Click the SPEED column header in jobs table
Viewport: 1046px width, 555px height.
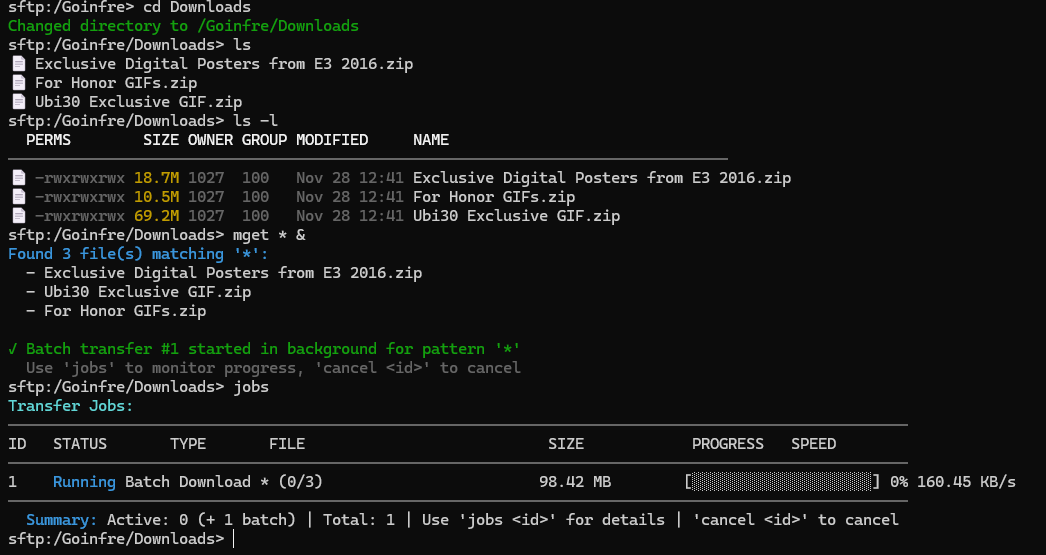813,444
